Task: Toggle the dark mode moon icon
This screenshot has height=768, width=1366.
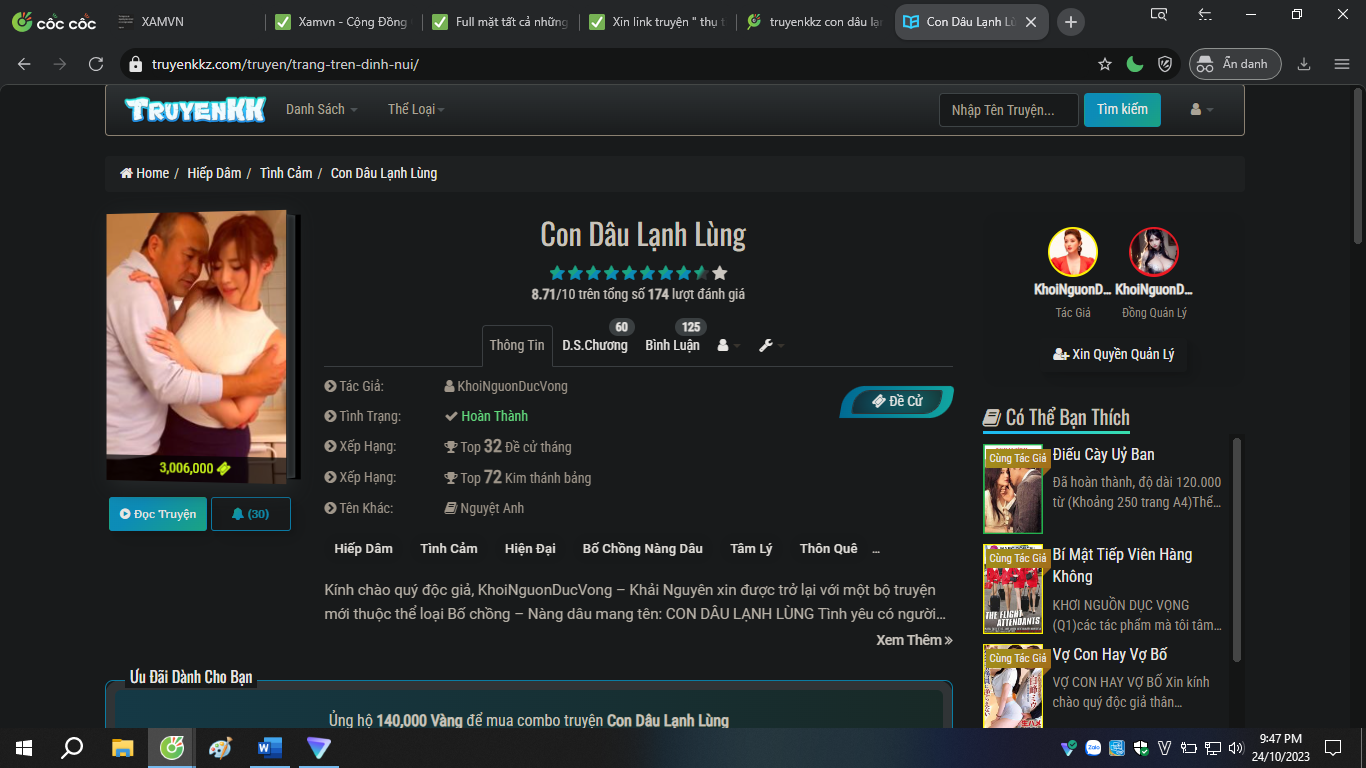Action: 1135,64
